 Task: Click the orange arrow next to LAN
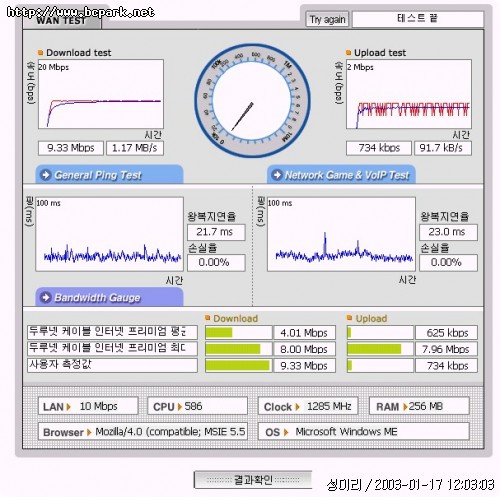click(69, 407)
